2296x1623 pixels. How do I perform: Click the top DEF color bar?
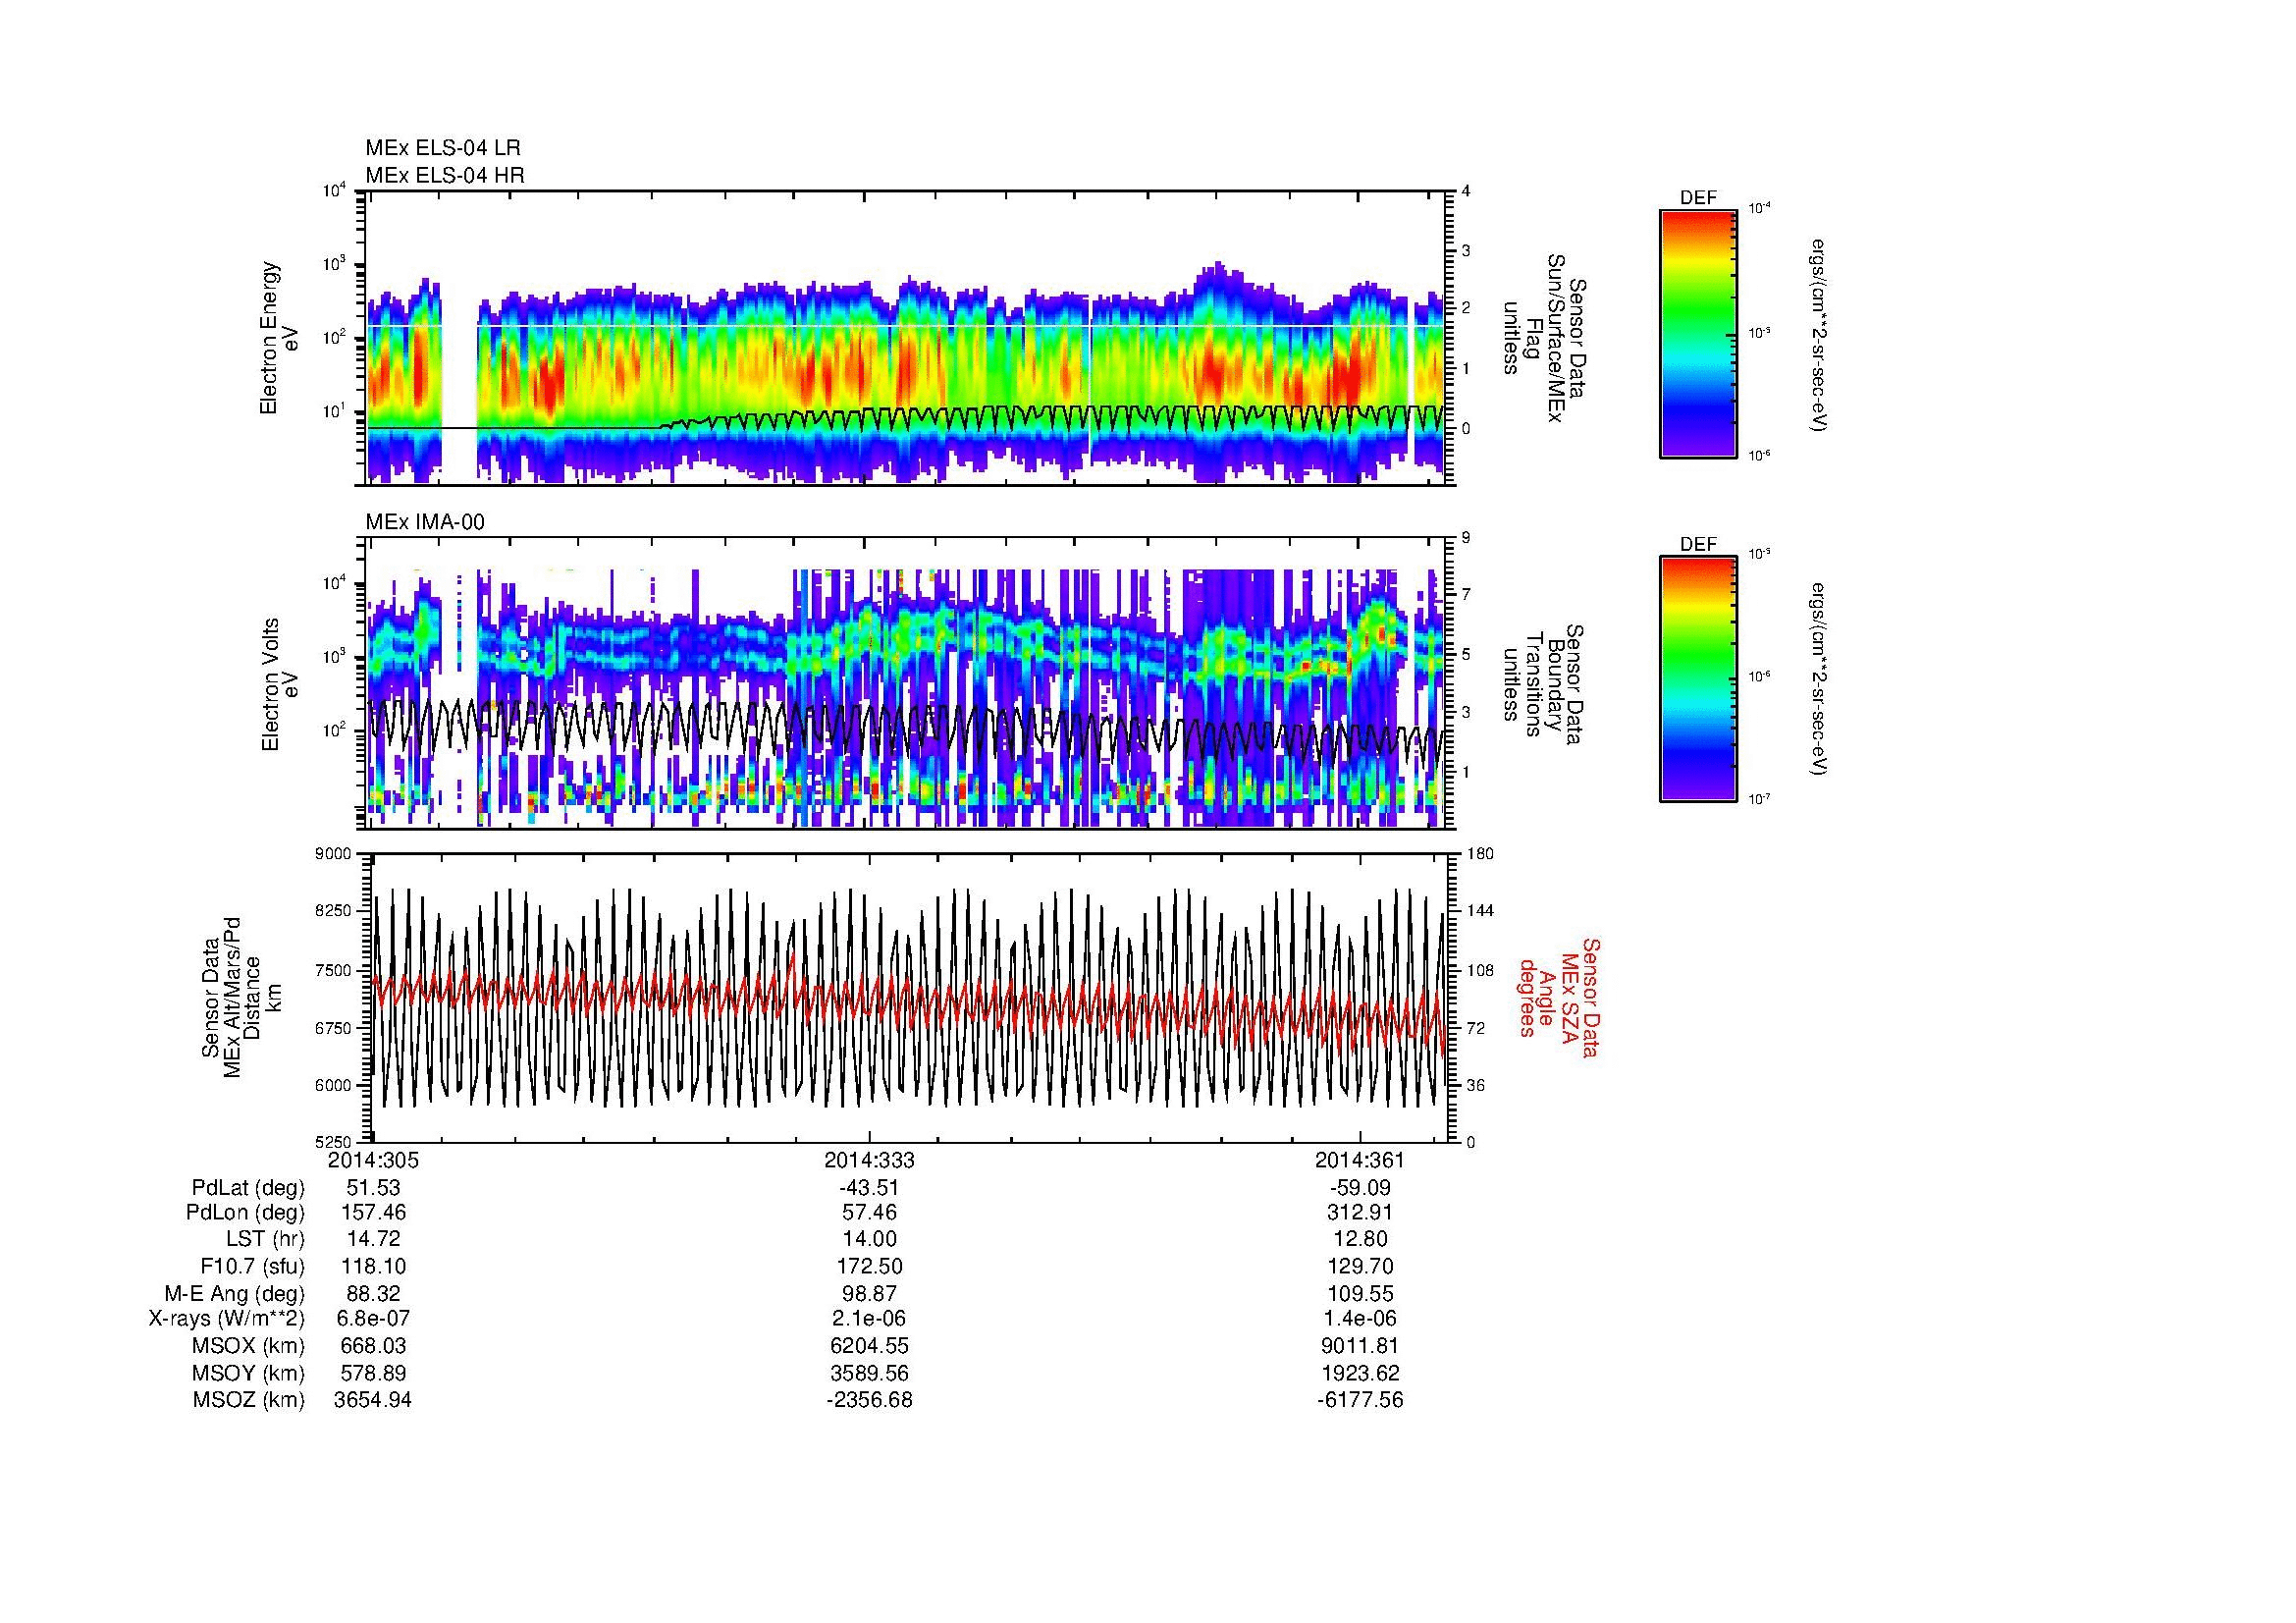tap(1698, 333)
